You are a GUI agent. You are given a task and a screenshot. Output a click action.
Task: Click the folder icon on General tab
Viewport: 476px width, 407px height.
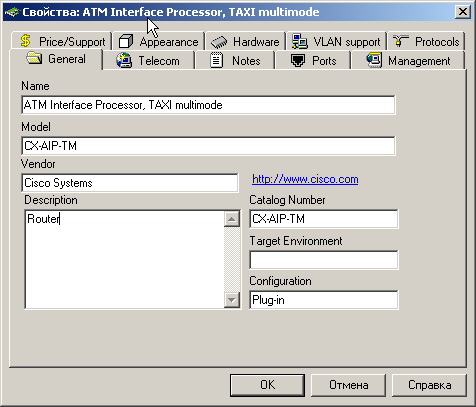coord(34,58)
